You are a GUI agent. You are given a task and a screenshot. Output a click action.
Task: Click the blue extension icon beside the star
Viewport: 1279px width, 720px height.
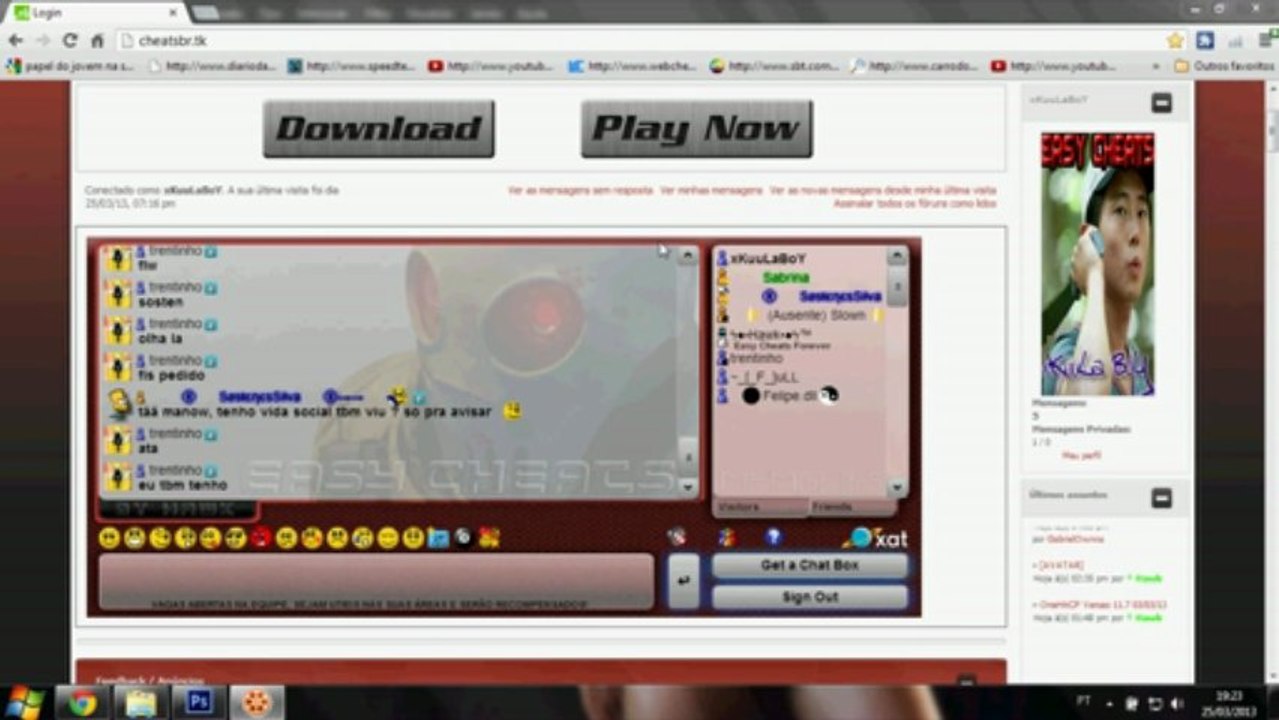coord(1205,41)
